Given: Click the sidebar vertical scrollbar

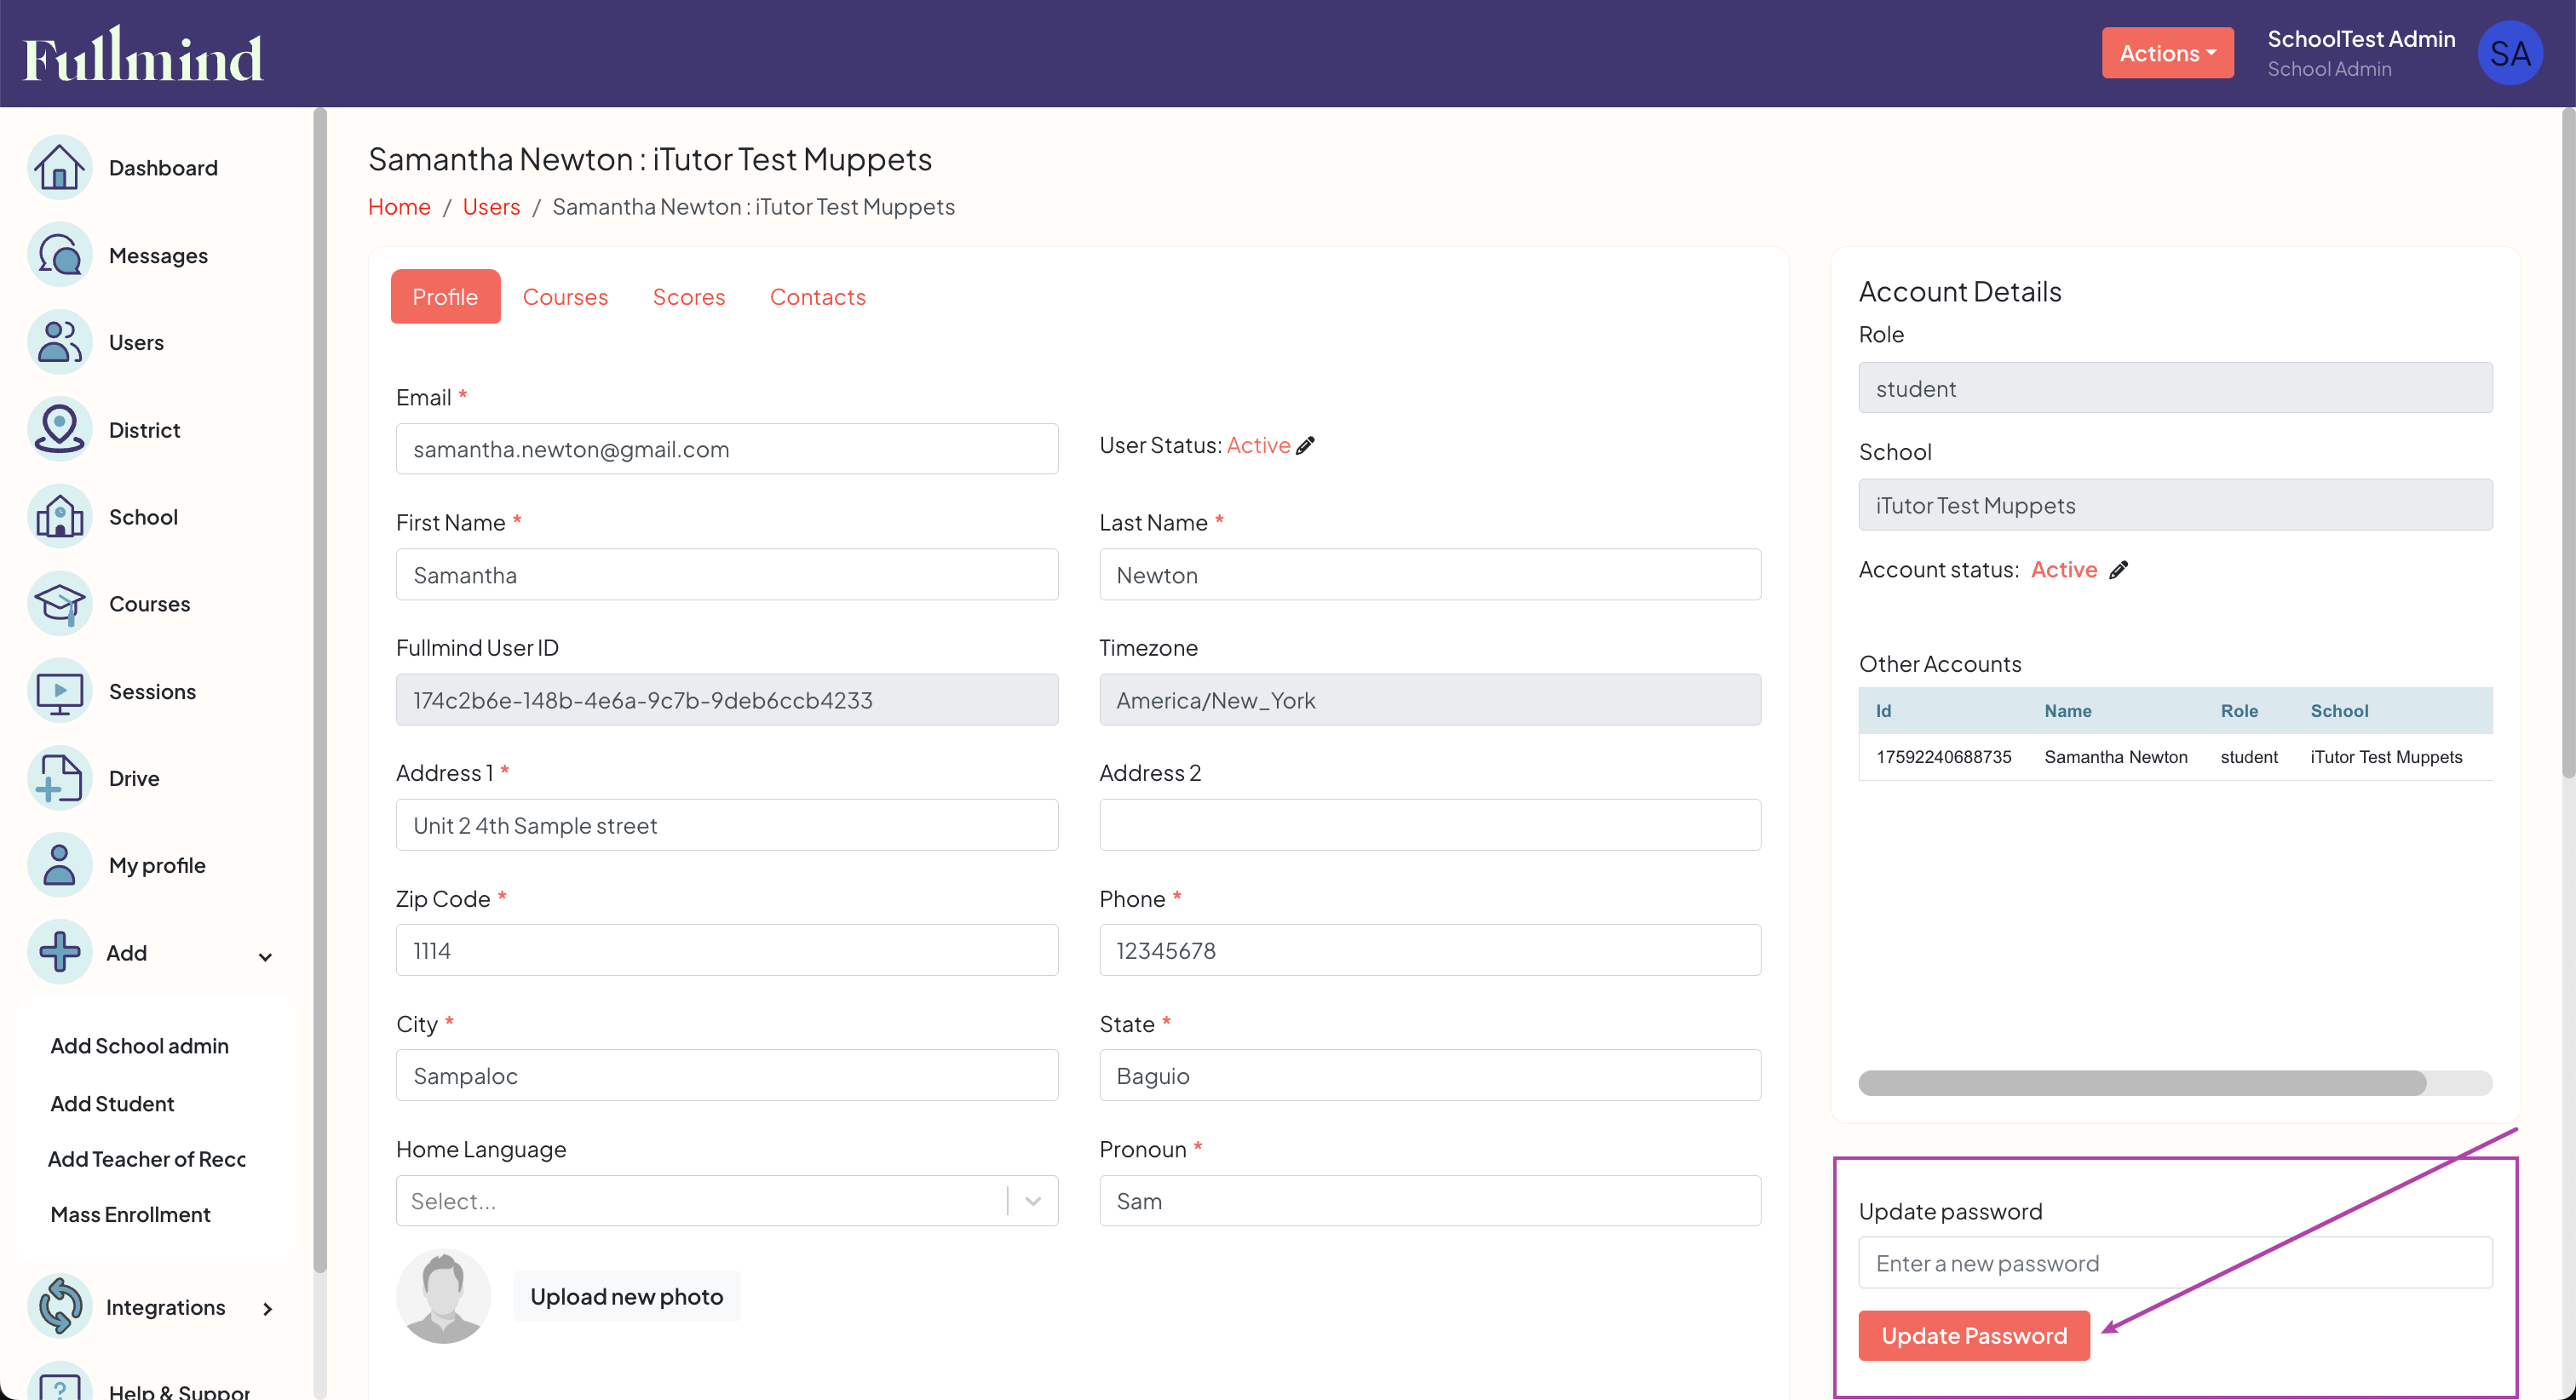Looking at the screenshot, I should (x=320, y=690).
